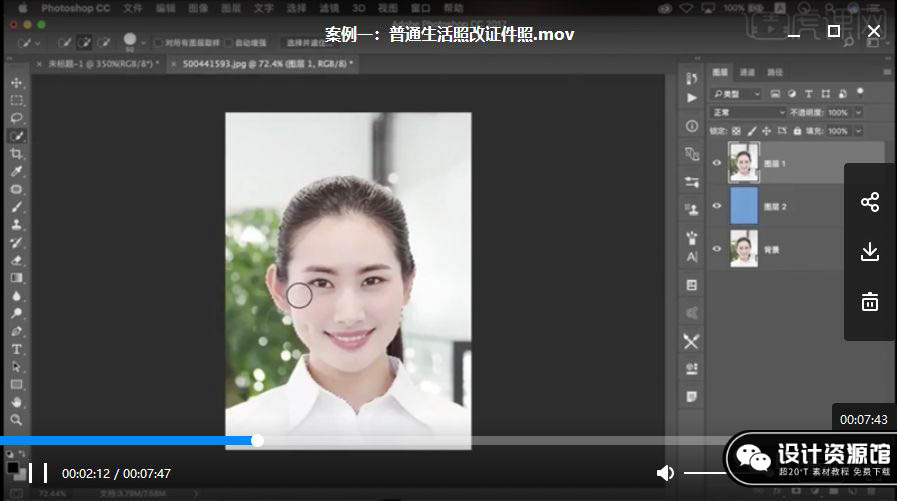This screenshot has width=897, height=501.
Task: Enable Sample All Layers checkbox
Action: tap(158, 43)
